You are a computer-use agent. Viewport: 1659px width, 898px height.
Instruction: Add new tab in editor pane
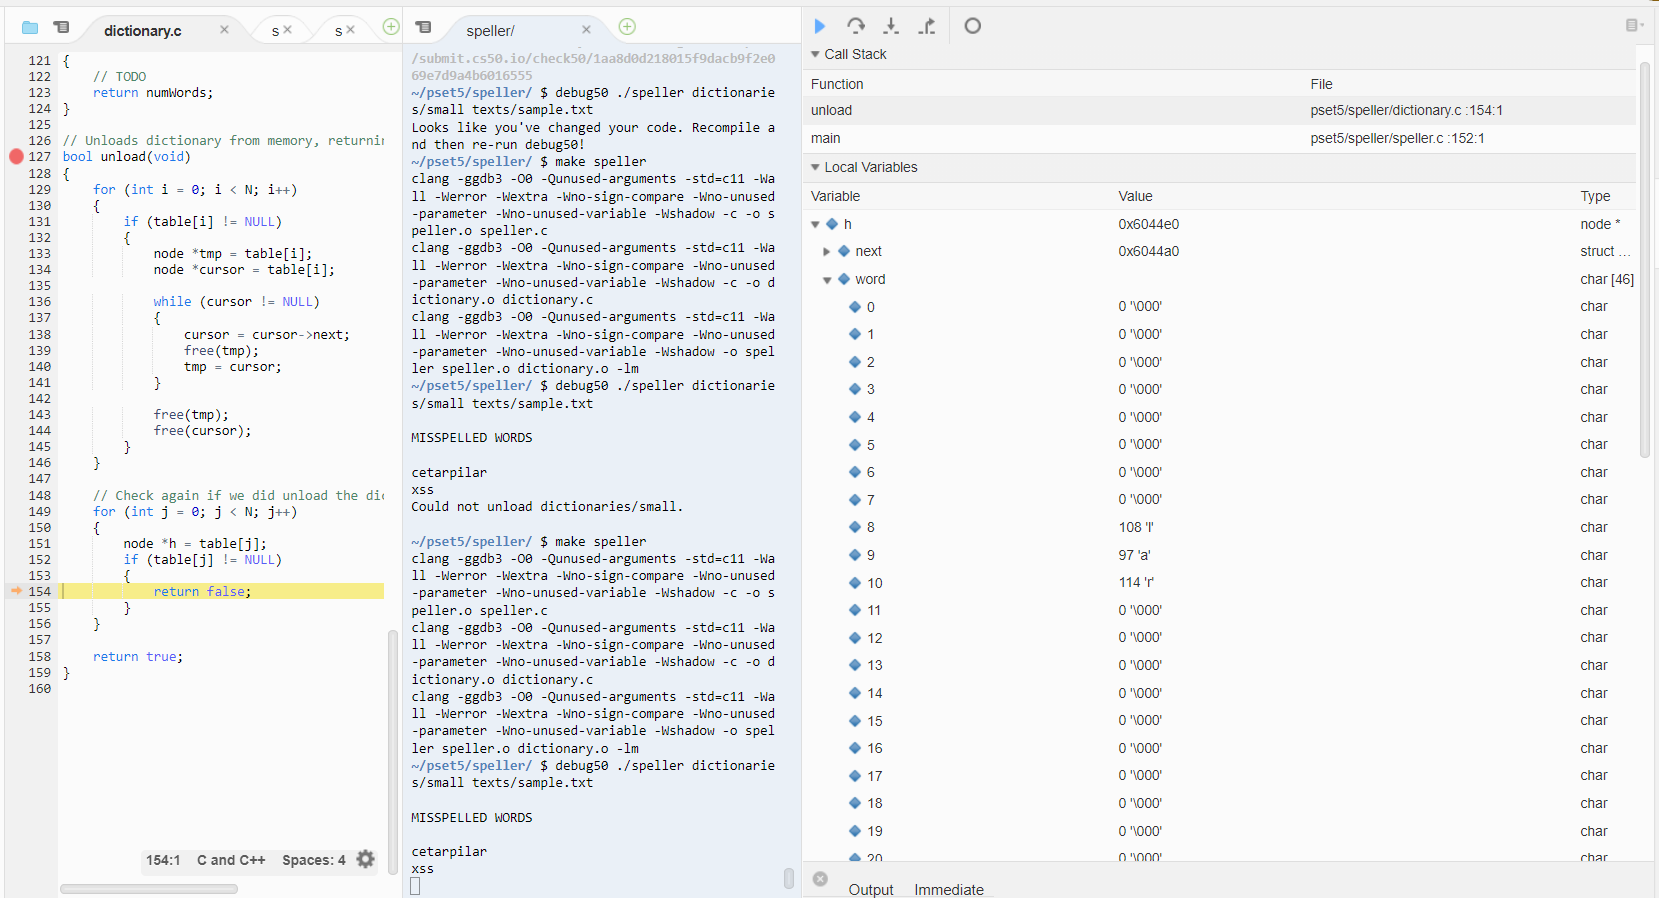(x=391, y=27)
